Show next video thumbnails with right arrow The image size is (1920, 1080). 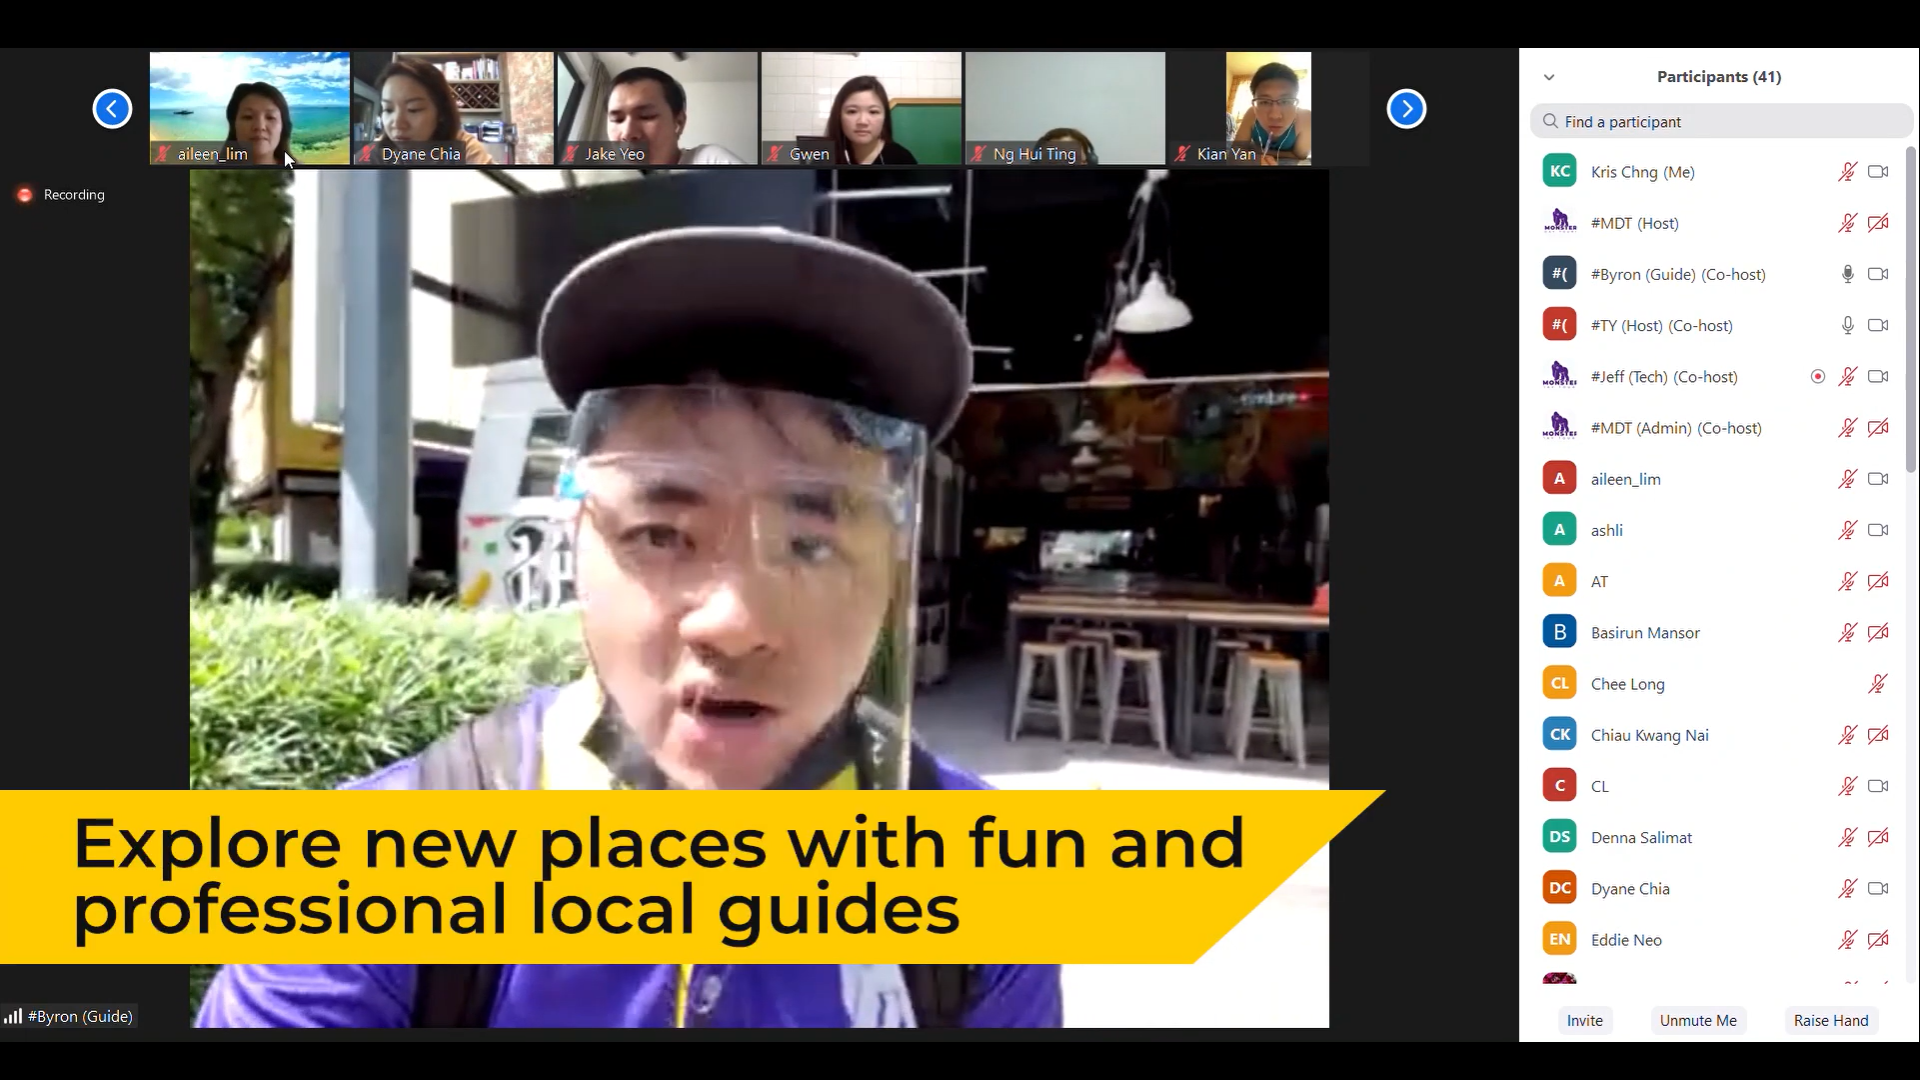[1406, 108]
